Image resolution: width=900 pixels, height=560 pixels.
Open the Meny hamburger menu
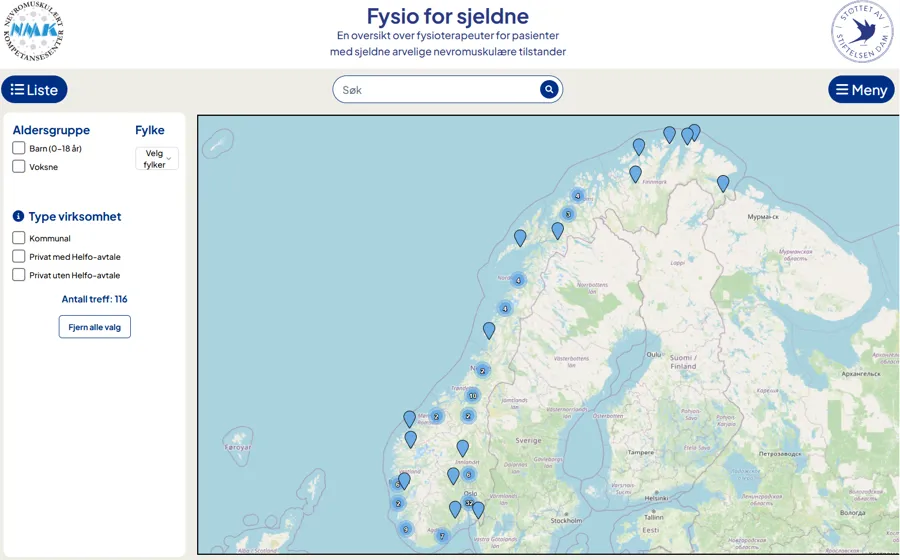tap(861, 90)
